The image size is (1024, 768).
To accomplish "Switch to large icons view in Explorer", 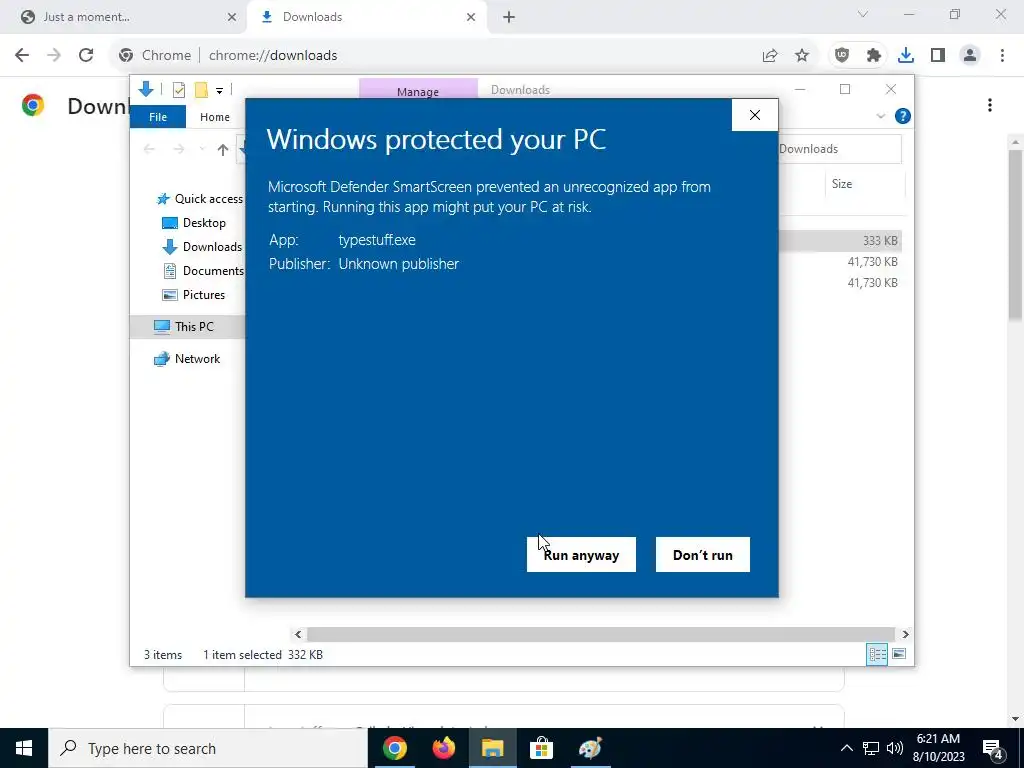I will (899, 654).
